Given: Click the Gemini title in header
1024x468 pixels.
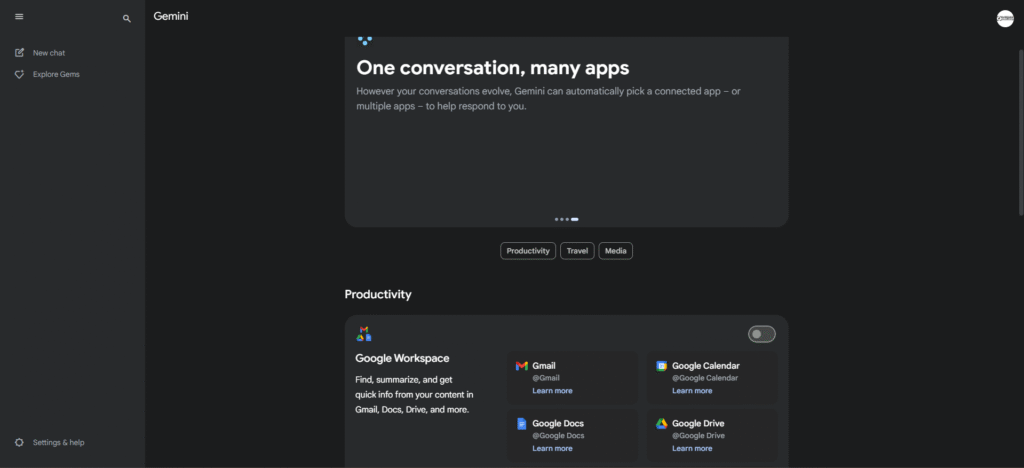Looking at the screenshot, I should pos(171,16).
